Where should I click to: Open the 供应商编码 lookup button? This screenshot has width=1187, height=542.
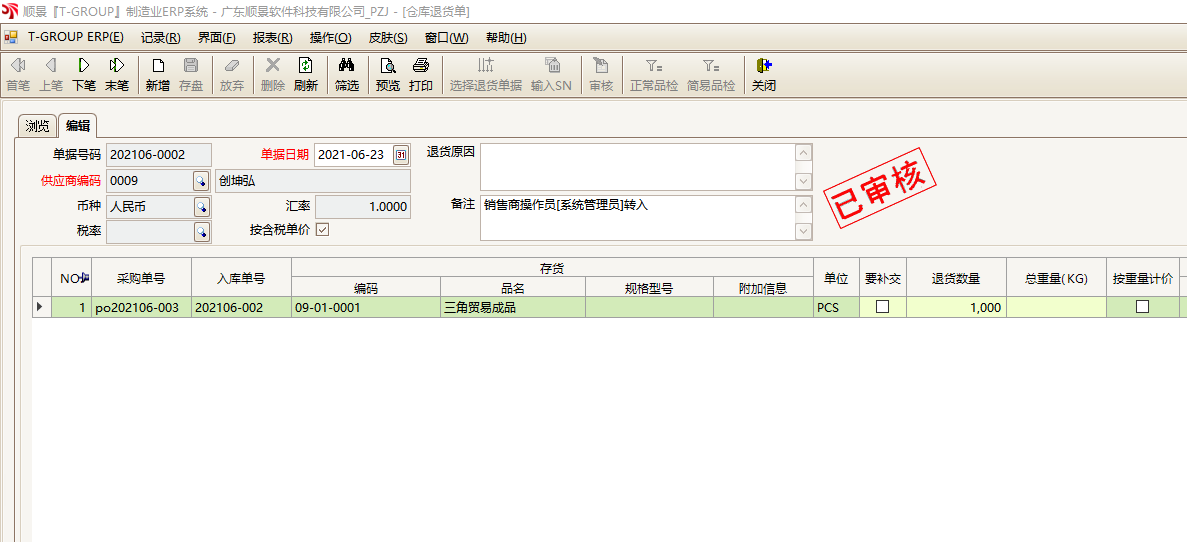[x=201, y=181]
